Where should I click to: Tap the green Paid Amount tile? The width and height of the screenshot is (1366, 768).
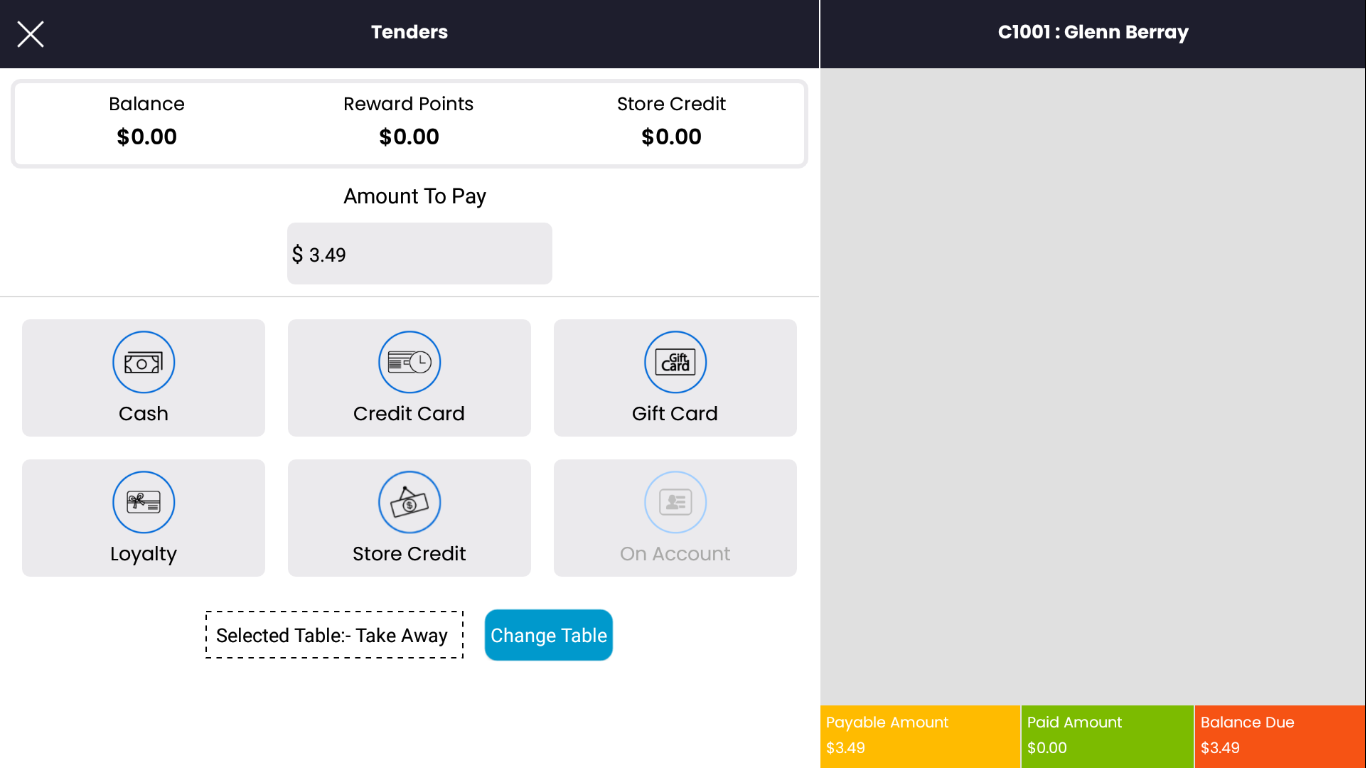(x=1107, y=736)
